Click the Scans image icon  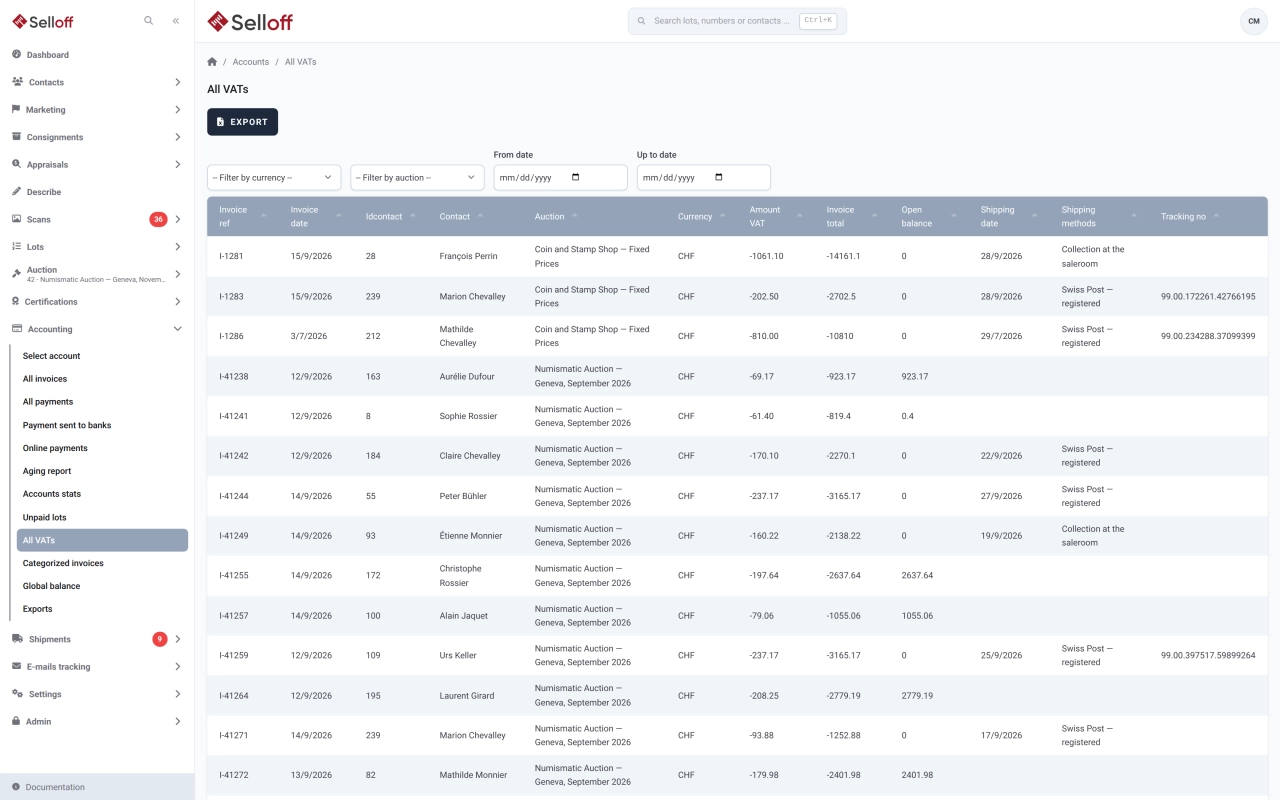[16, 219]
